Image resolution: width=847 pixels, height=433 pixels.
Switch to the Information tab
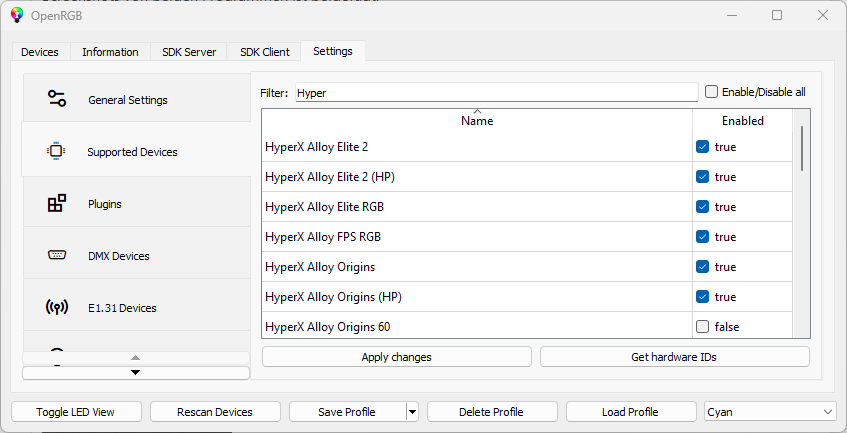(x=110, y=52)
